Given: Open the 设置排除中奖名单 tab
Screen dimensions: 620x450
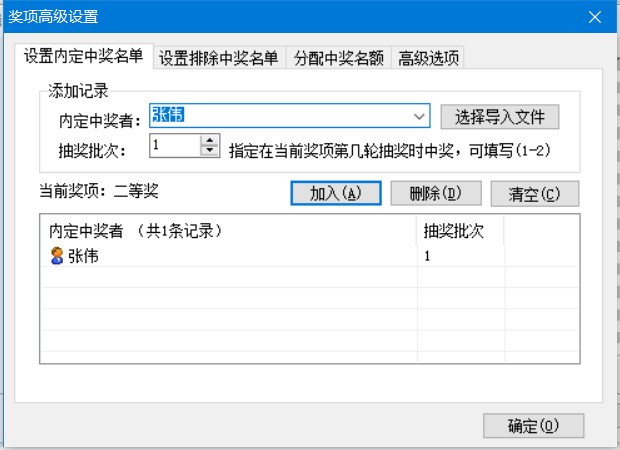Looking at the screenshot, I should (x=219, y=58).
